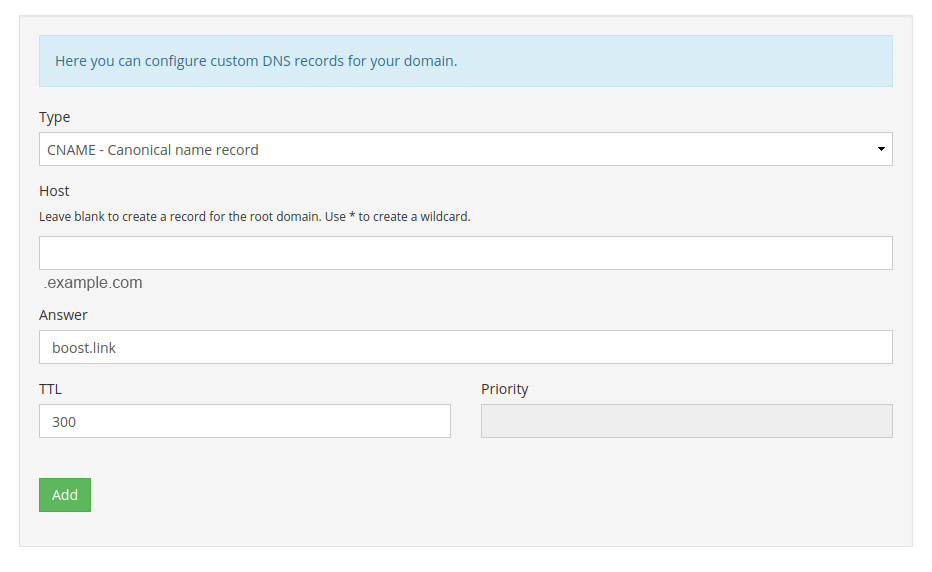Click the blue DNS records info banner
Screen dimensions: 932x572
pos(465,61)
